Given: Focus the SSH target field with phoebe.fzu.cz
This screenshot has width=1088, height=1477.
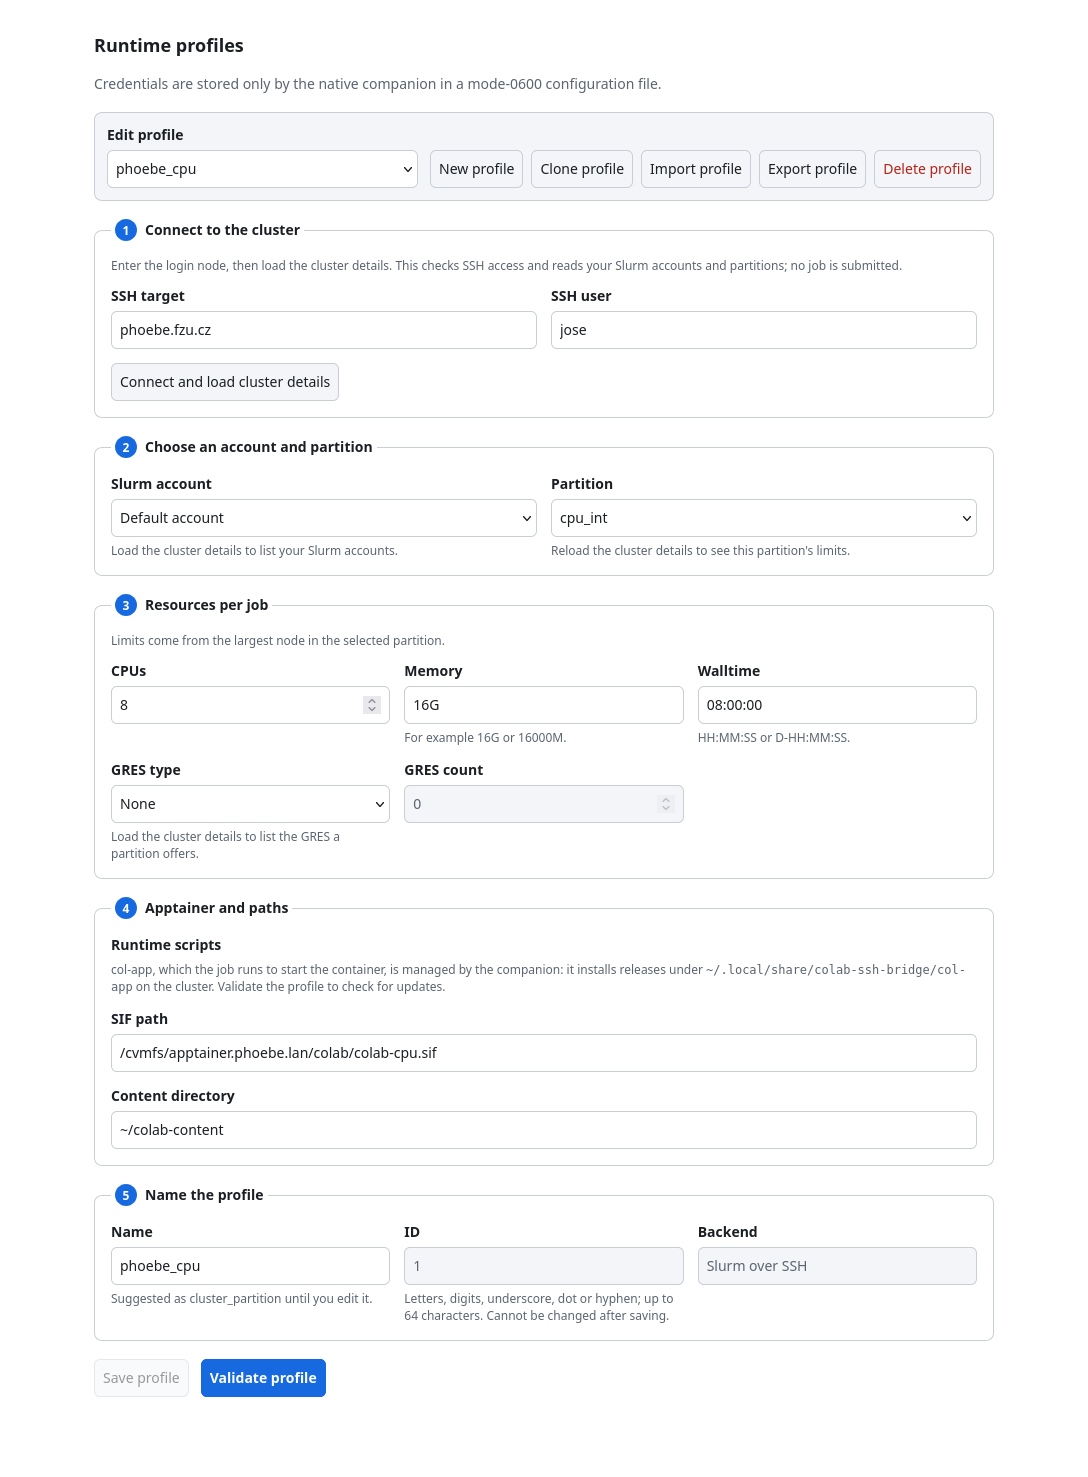Looking at the screenshot, I should click(x=324, y=330).
